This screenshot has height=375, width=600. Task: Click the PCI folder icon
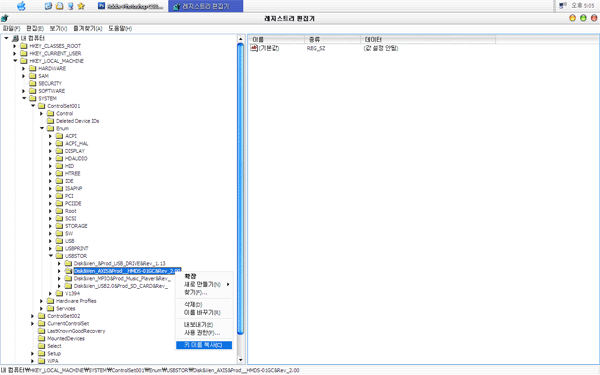pyautogui.click(x=59, y=196)
